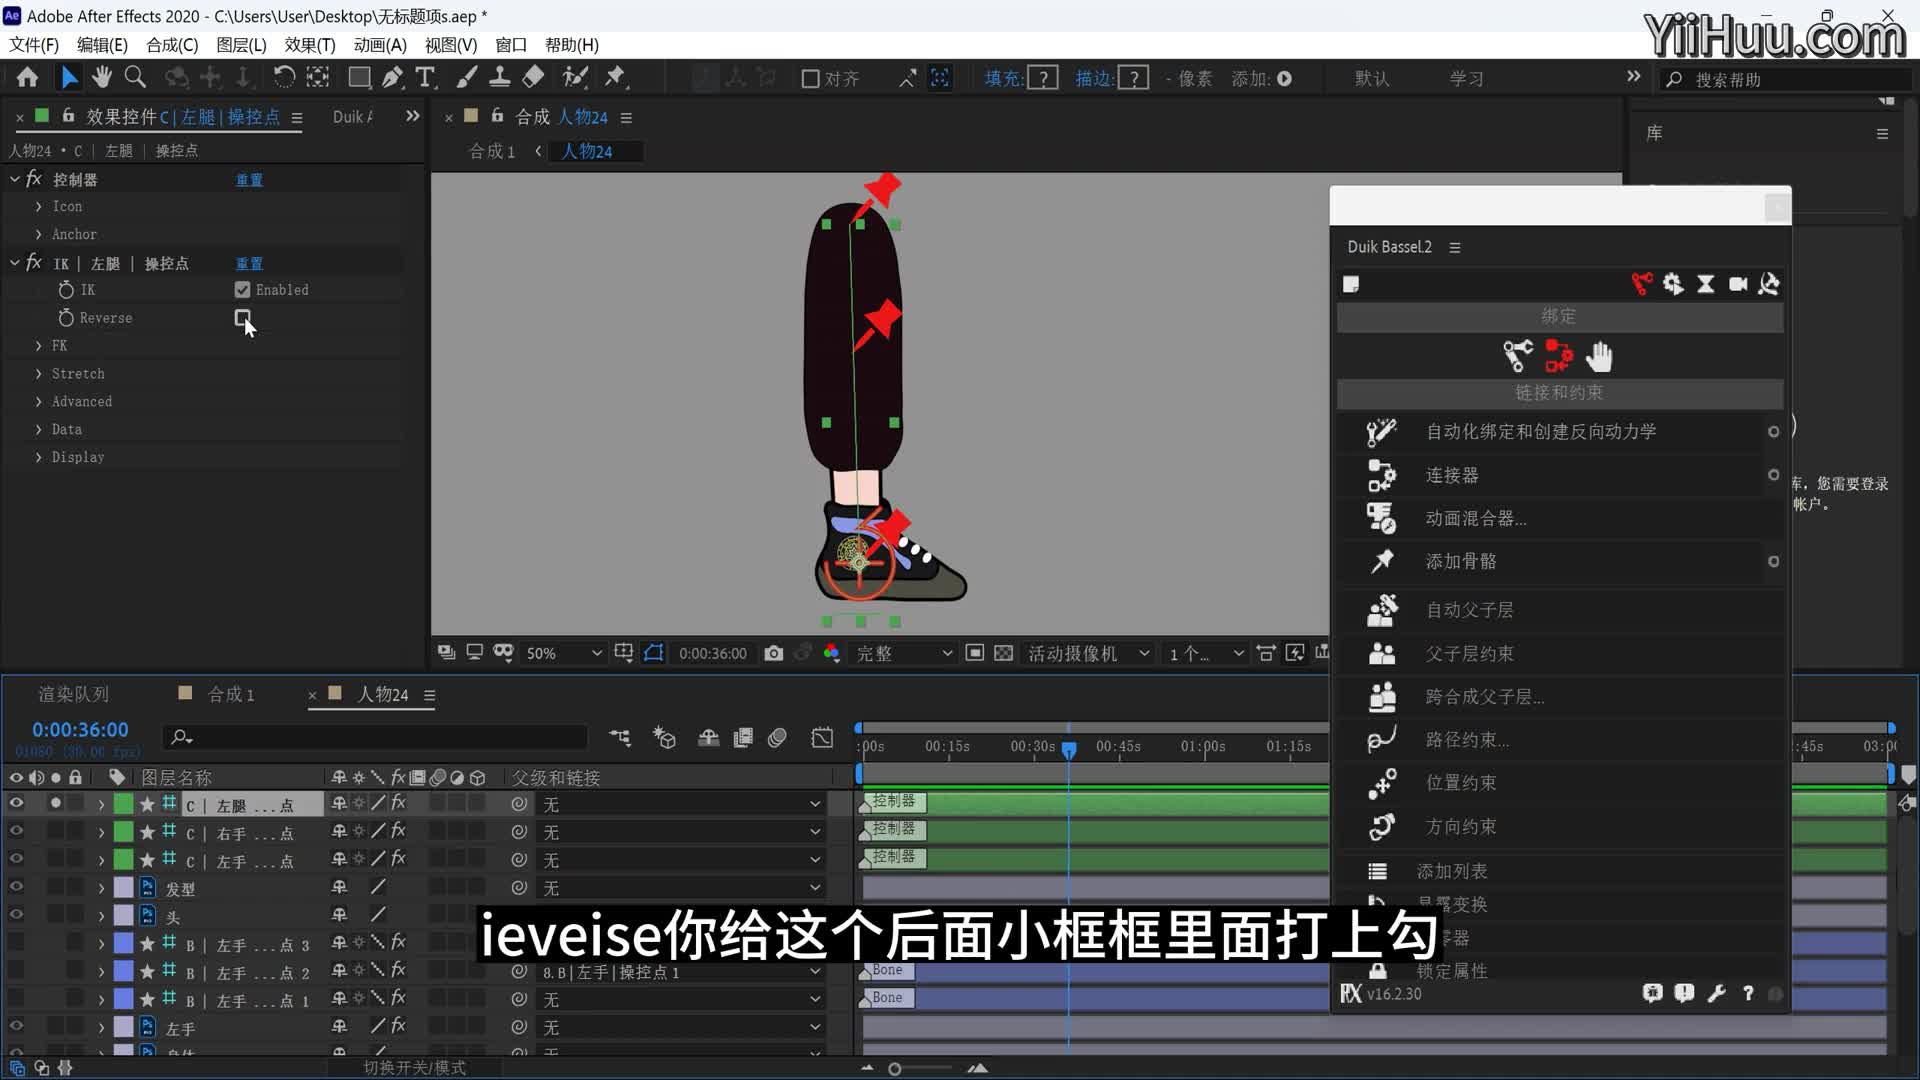This screenshot has width=1920, height=1080.
Task: Select the Eraser tool
Action: click(534, 78)
